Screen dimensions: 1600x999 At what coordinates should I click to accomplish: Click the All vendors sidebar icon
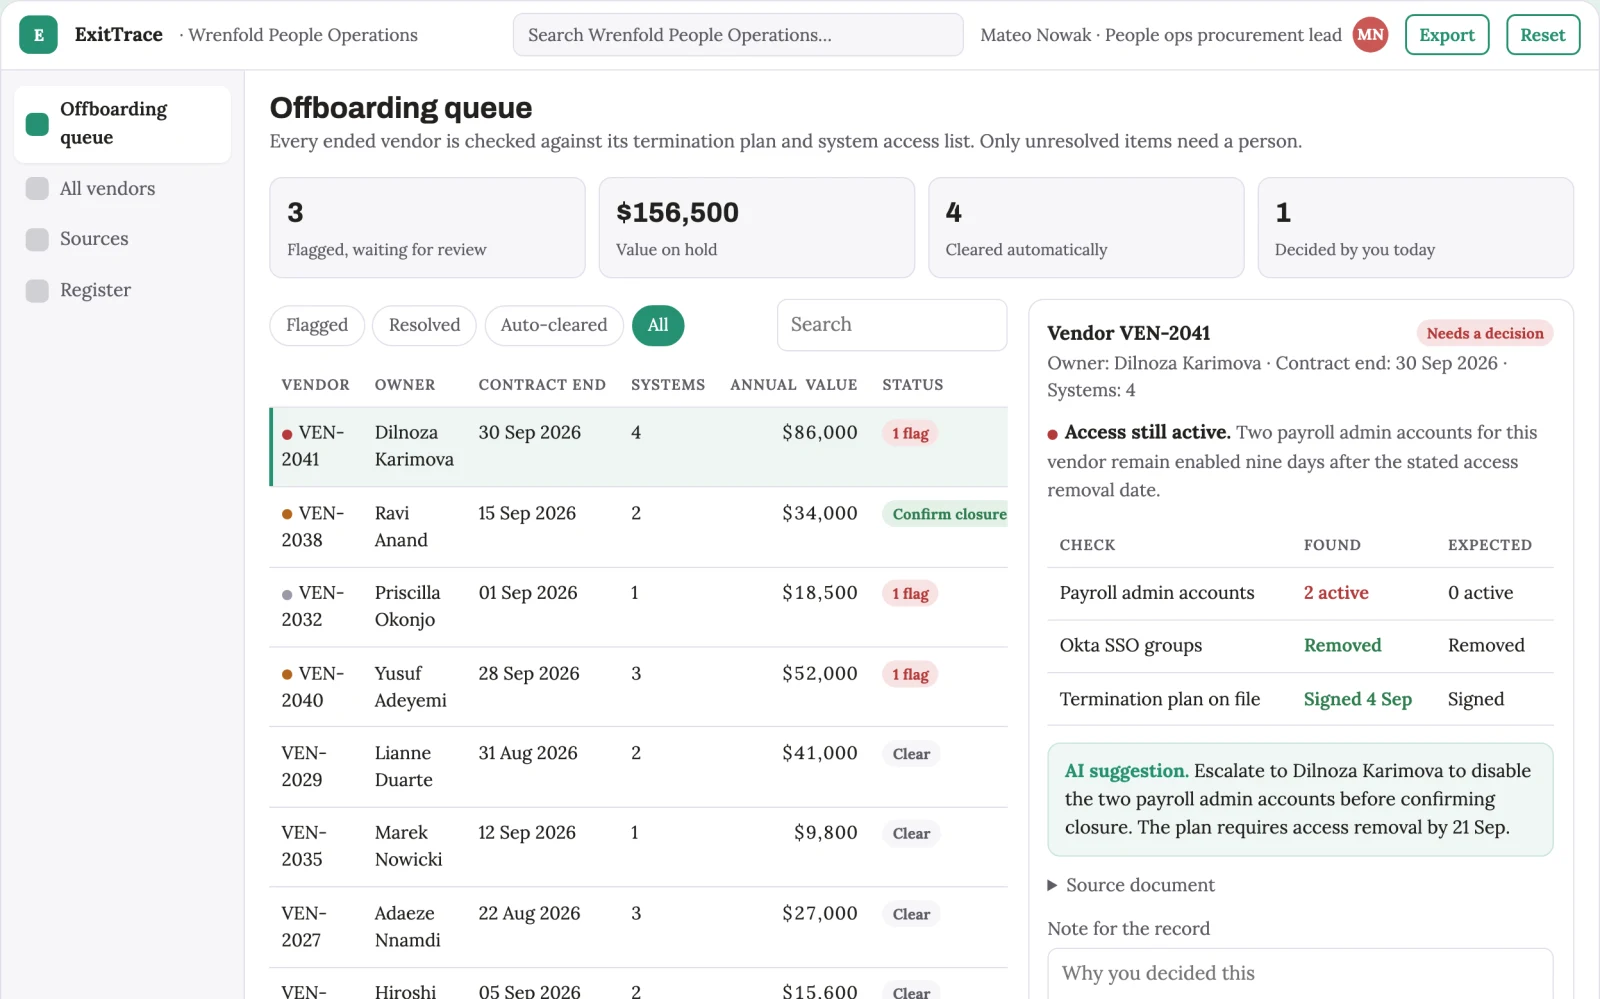(x=37, y=189)
